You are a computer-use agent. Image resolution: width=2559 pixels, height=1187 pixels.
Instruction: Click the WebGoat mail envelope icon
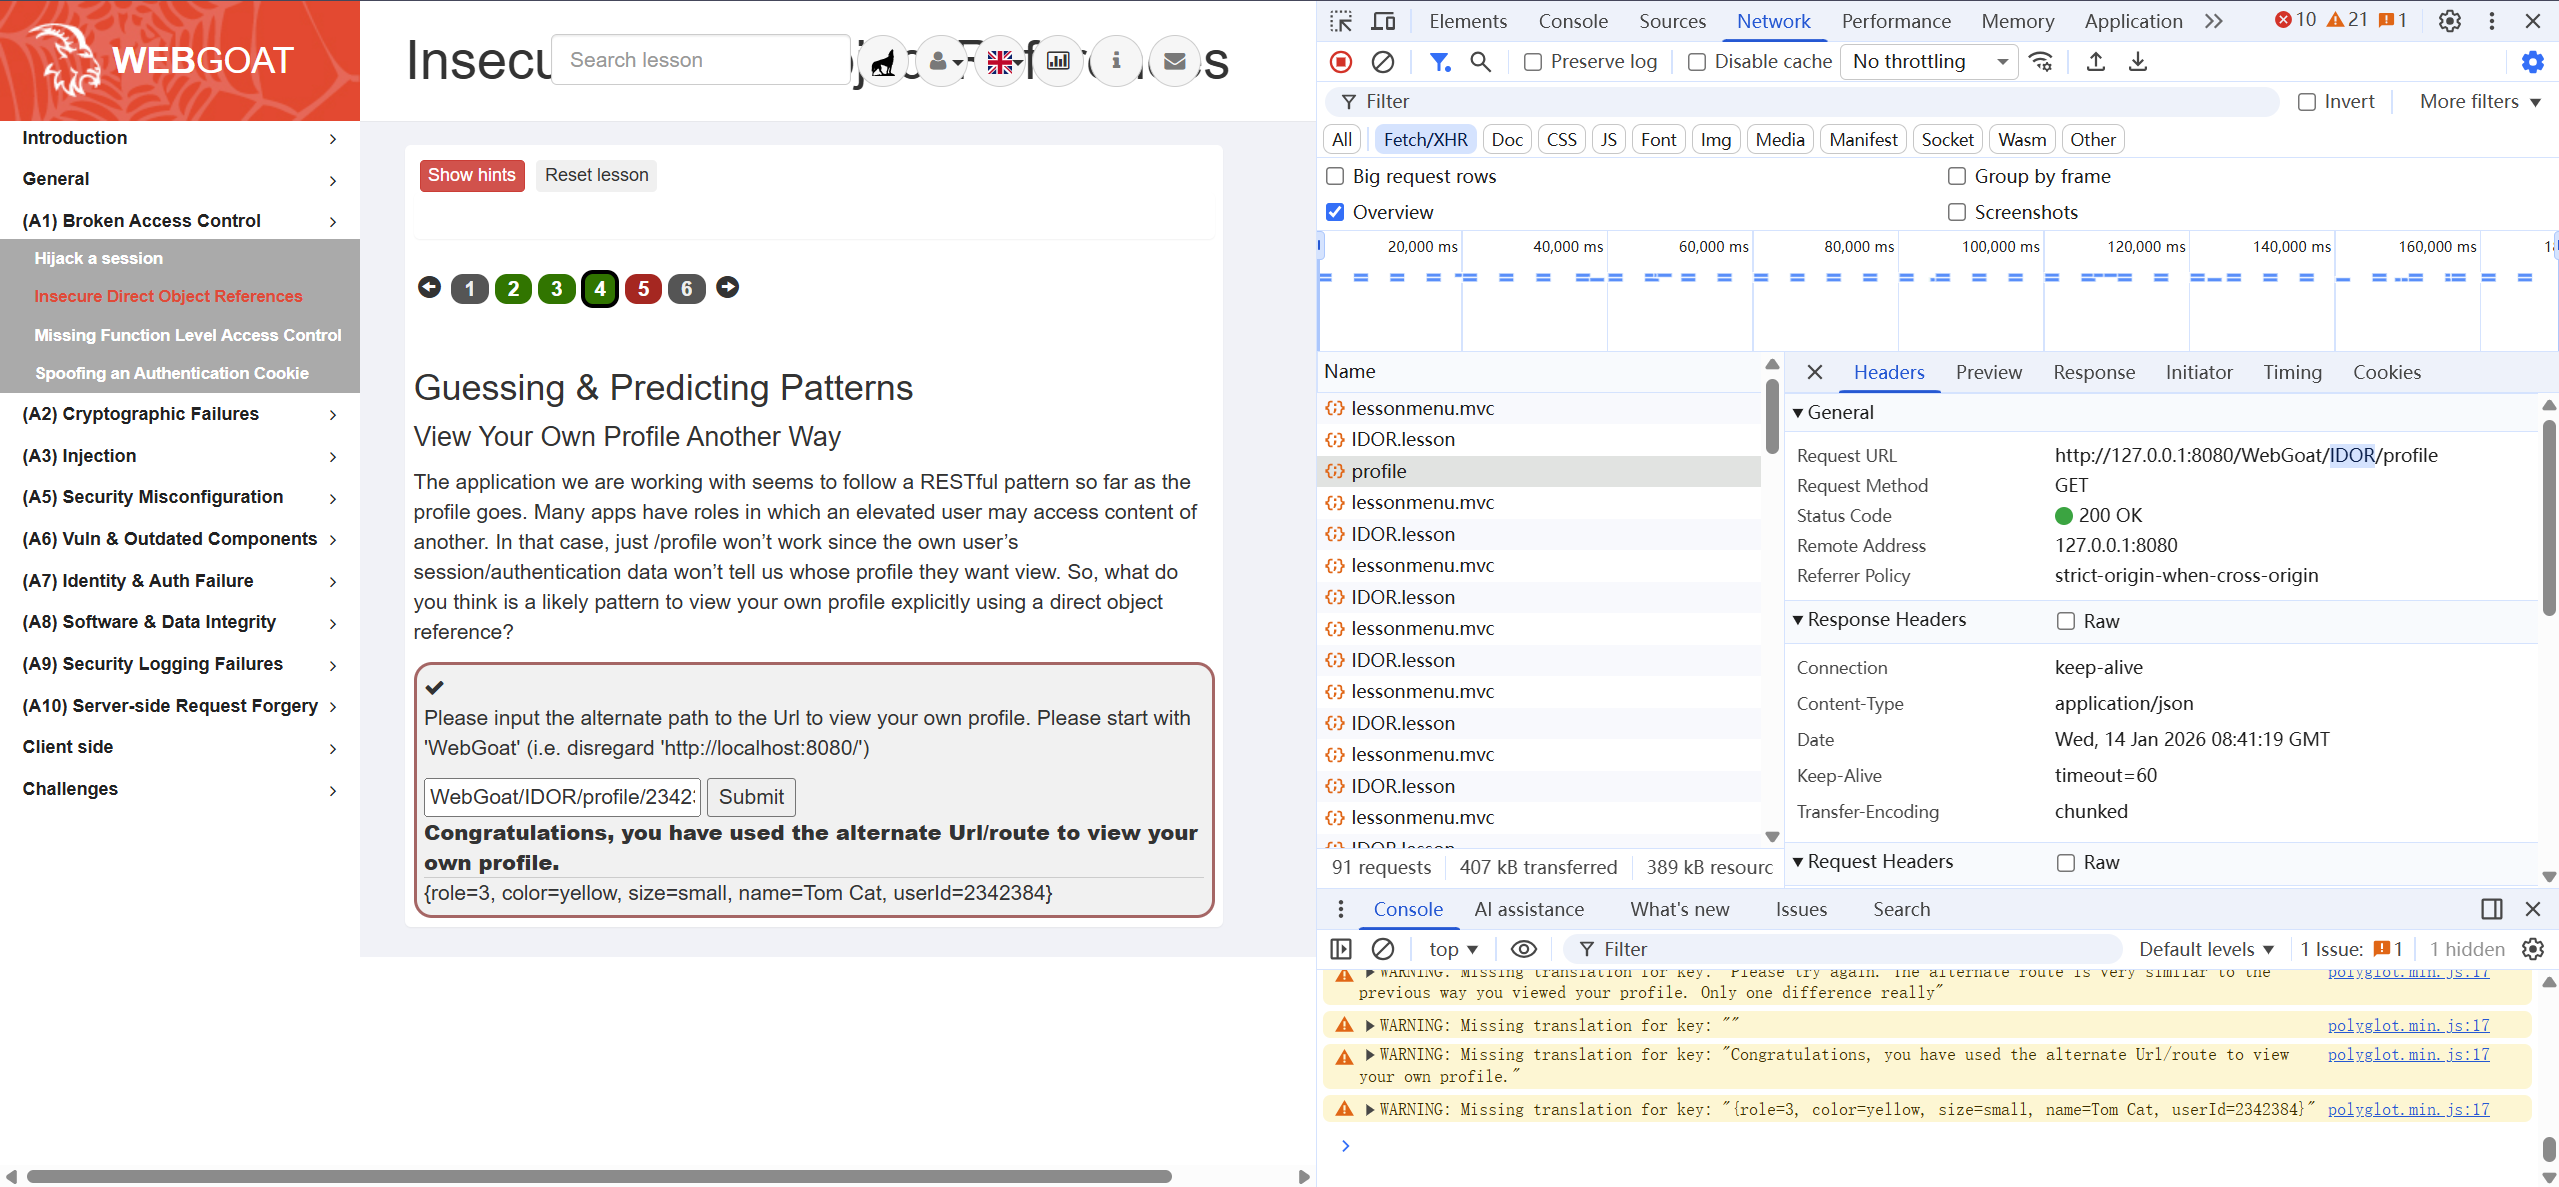(1175, 62)
